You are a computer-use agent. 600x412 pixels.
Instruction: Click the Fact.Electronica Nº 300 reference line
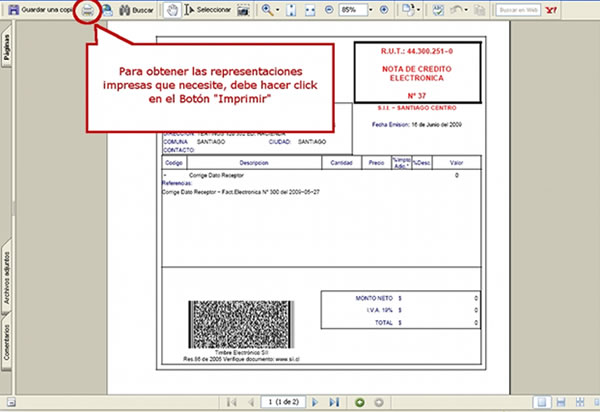tap(241, 192)
